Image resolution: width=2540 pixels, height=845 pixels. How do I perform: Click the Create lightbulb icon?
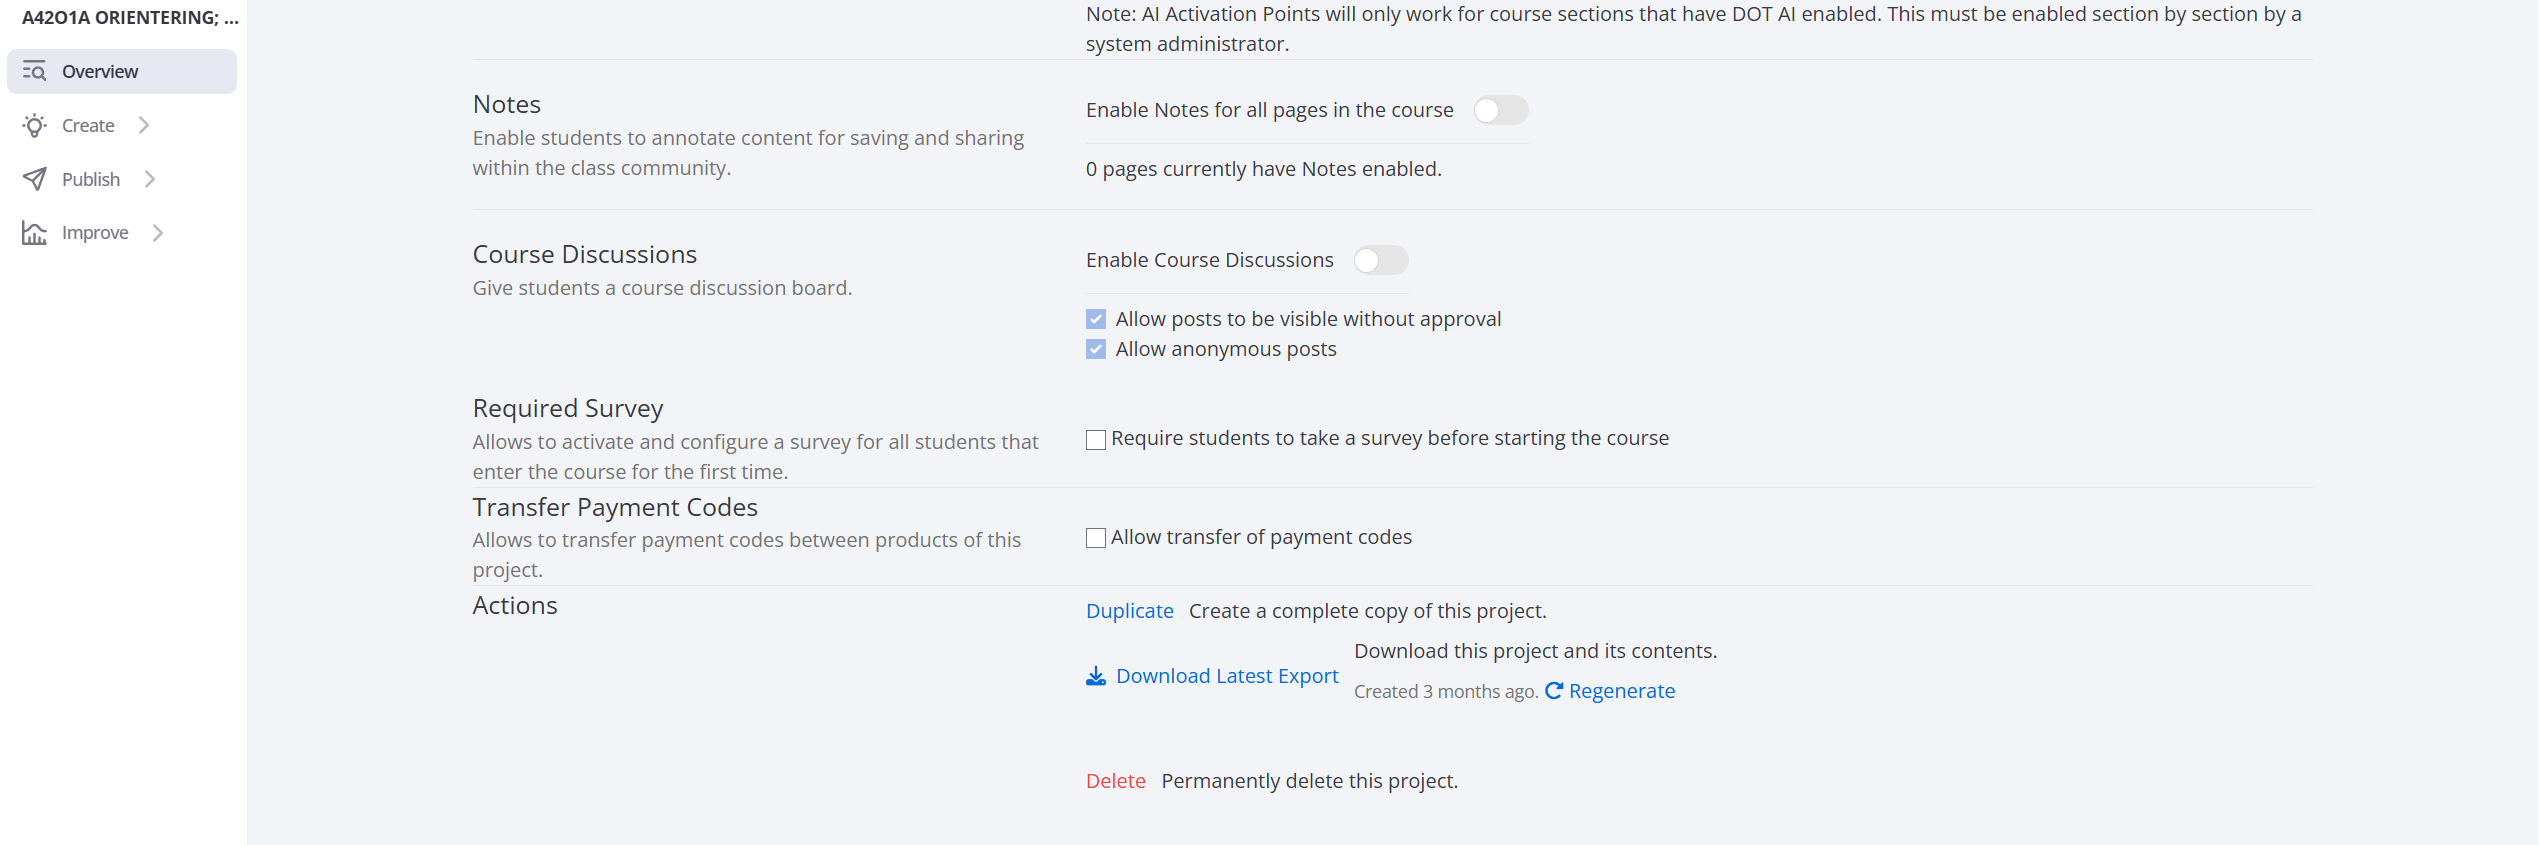coord(34,125)
